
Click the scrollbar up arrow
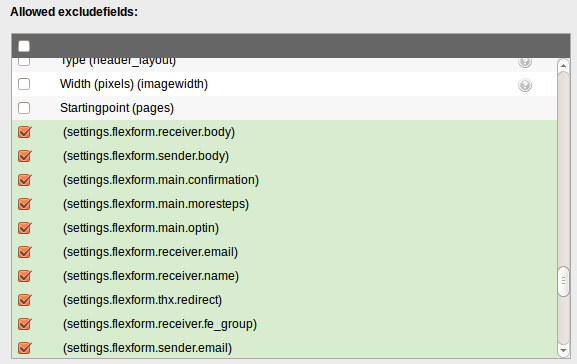click(x=563, y=65)
